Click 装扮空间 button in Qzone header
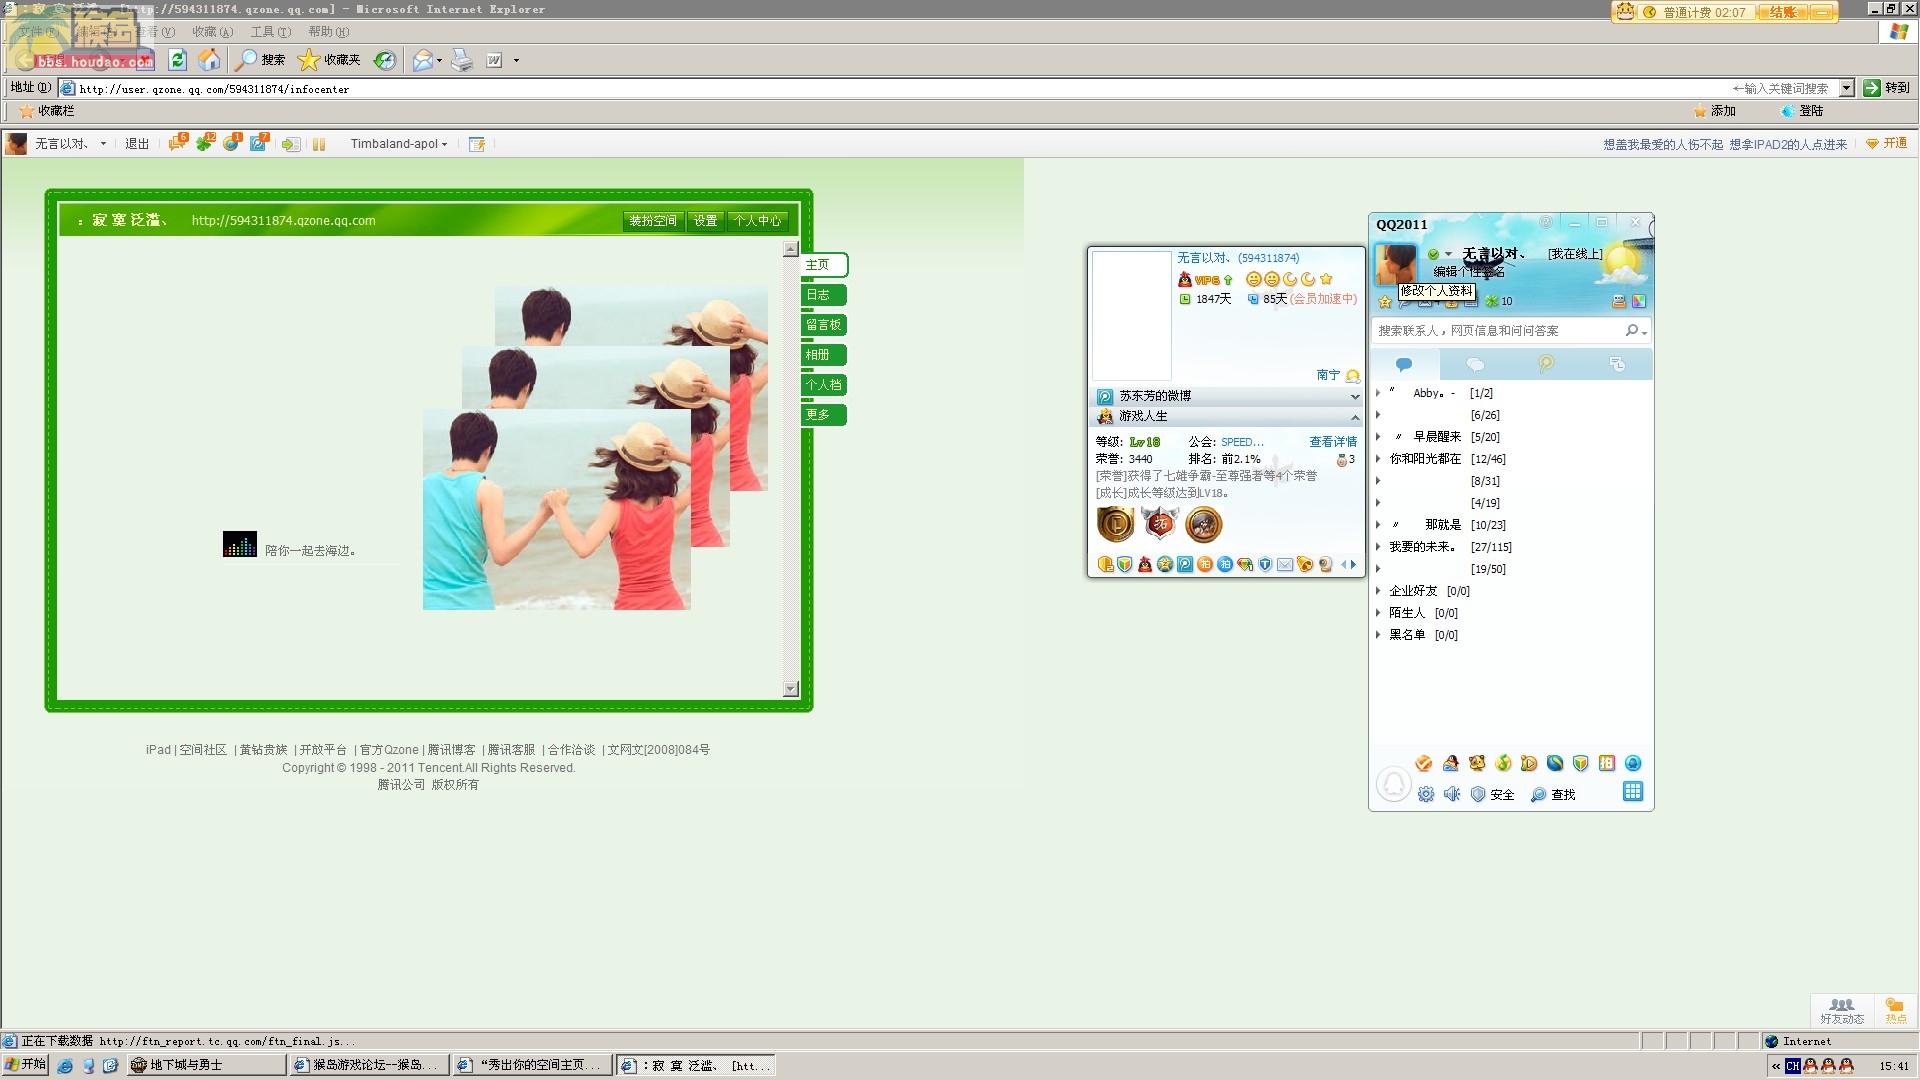 [x=653, y=221]
